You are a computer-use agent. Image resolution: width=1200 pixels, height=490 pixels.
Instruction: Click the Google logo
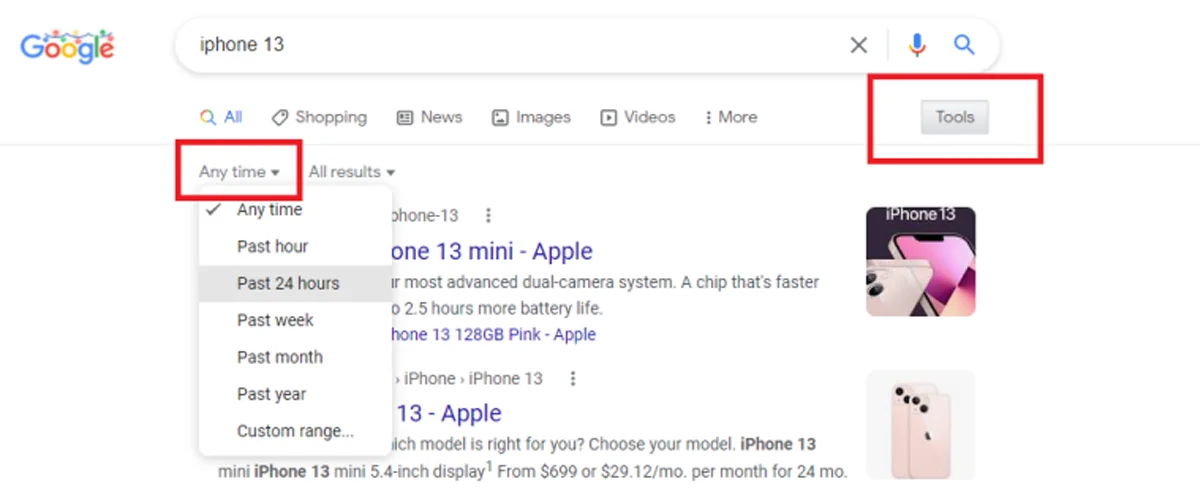point(68,46)
